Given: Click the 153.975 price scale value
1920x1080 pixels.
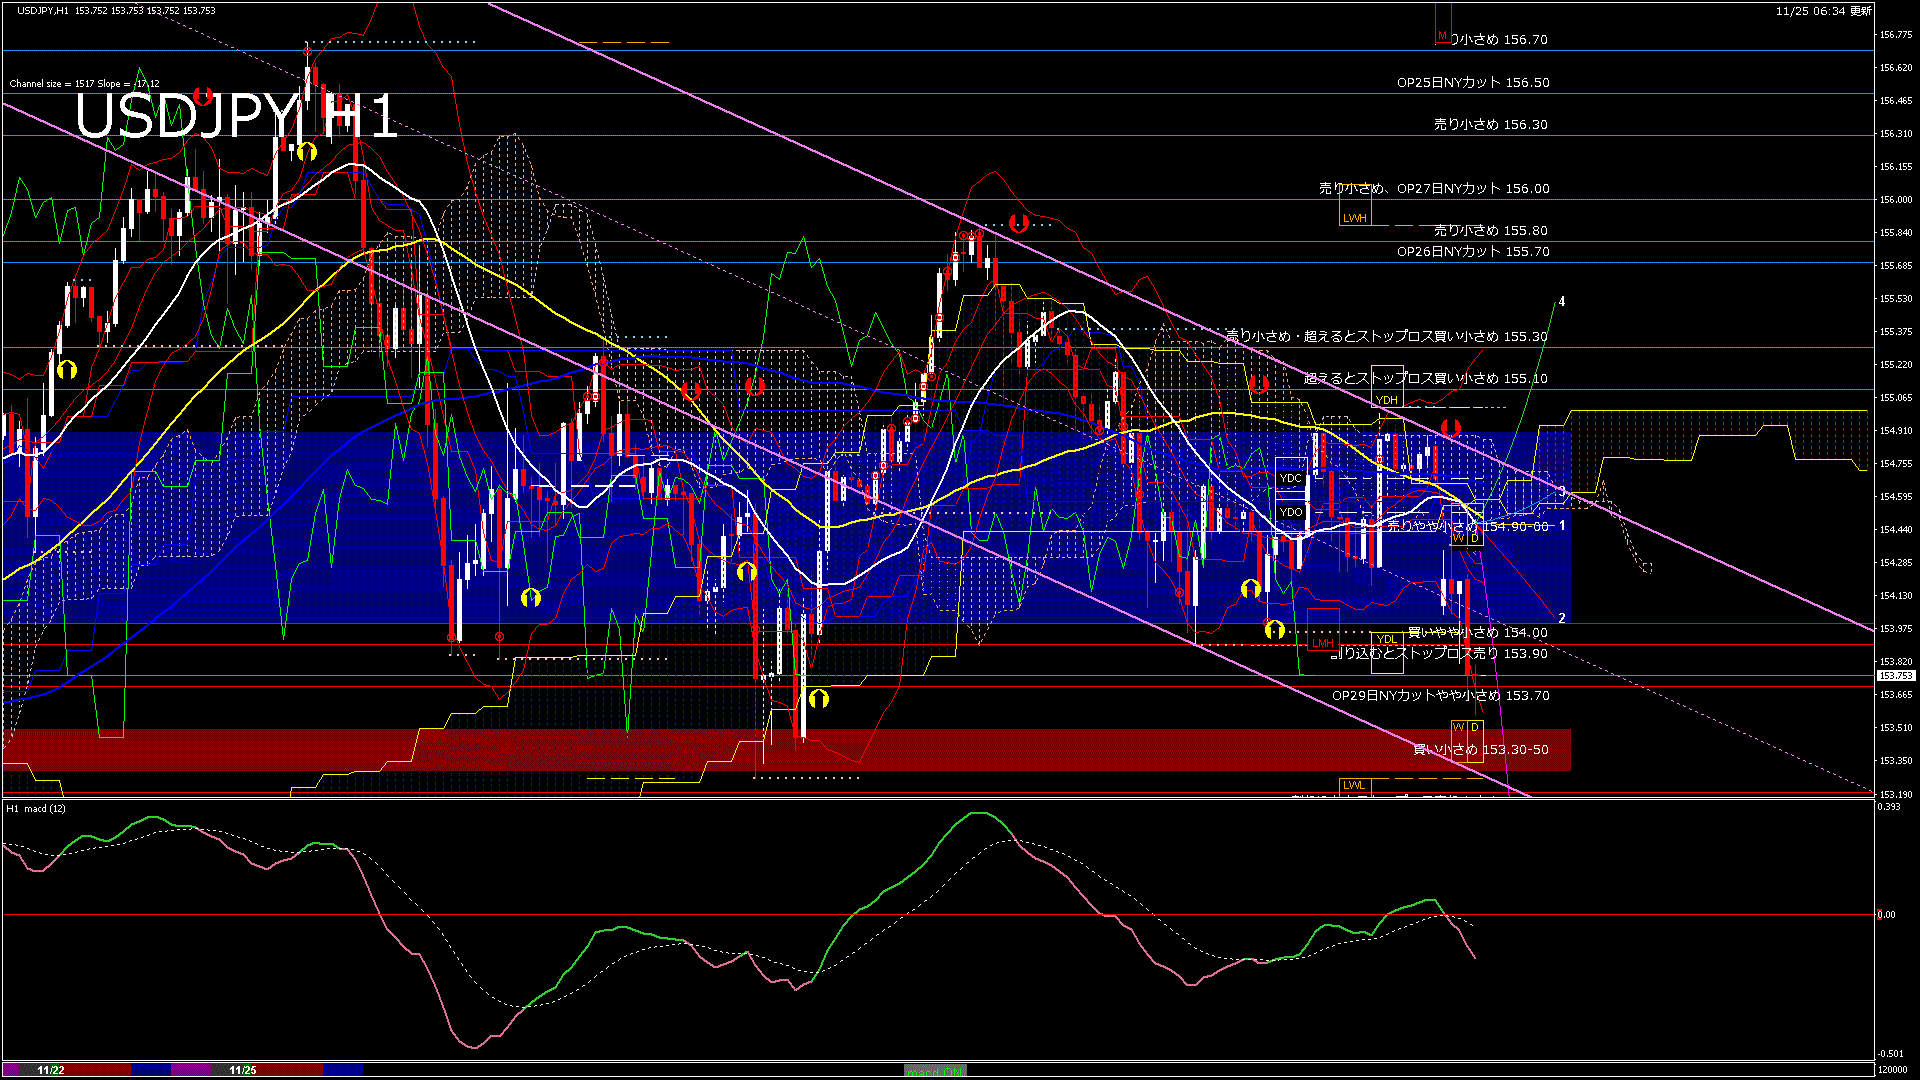Looking at the screenshot, I should pos(1895,629).
